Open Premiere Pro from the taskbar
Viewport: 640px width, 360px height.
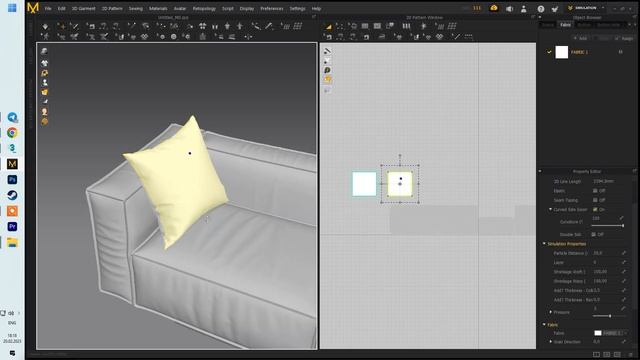[x=12, y=227]
